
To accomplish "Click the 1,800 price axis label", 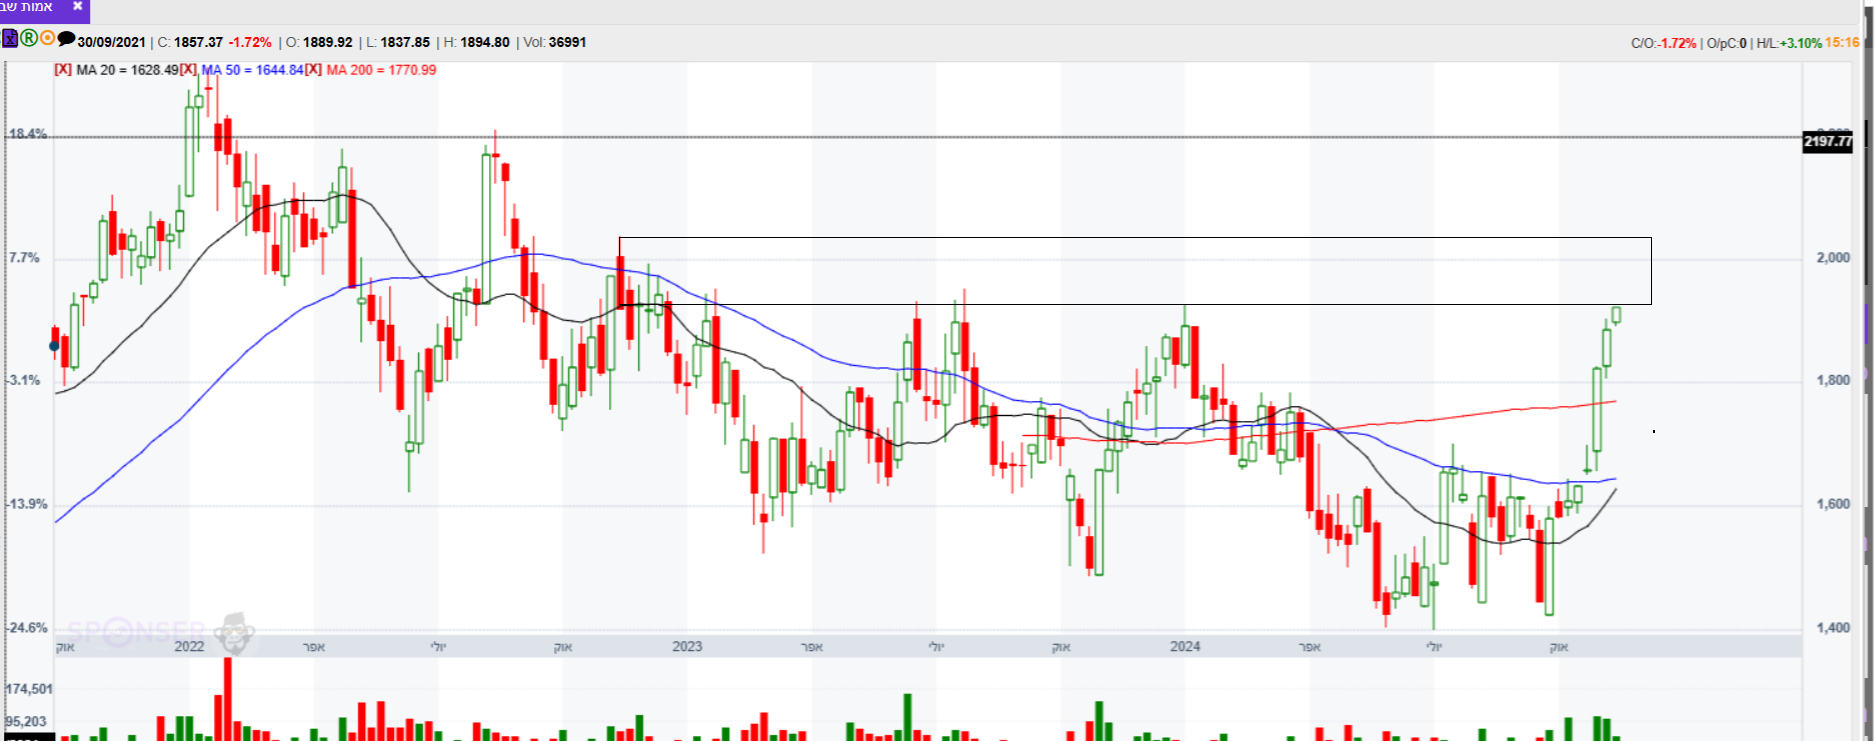I will pyautogui.click(x=1833, y=381).
